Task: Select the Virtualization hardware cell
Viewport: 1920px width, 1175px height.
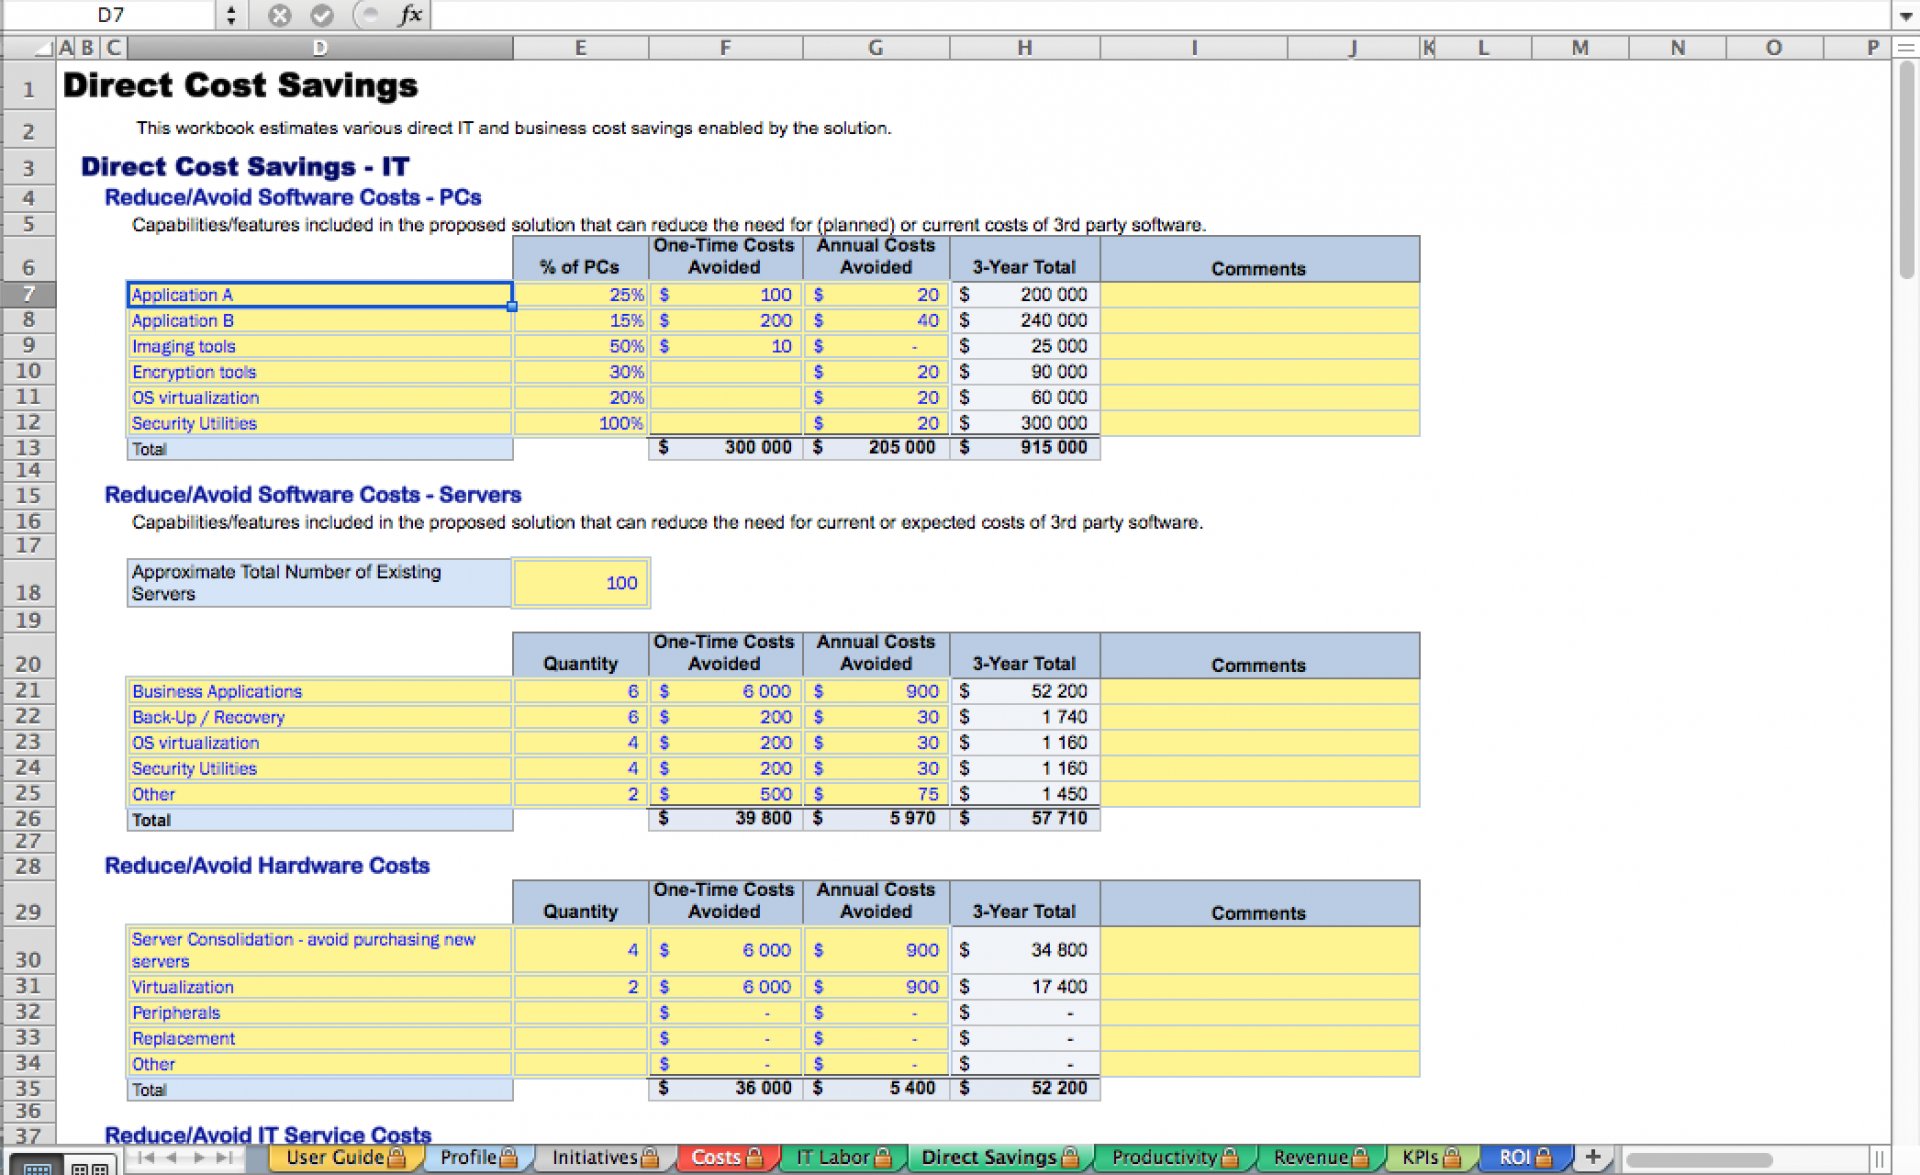Action: pyautogui.click(x=320, y=987)
